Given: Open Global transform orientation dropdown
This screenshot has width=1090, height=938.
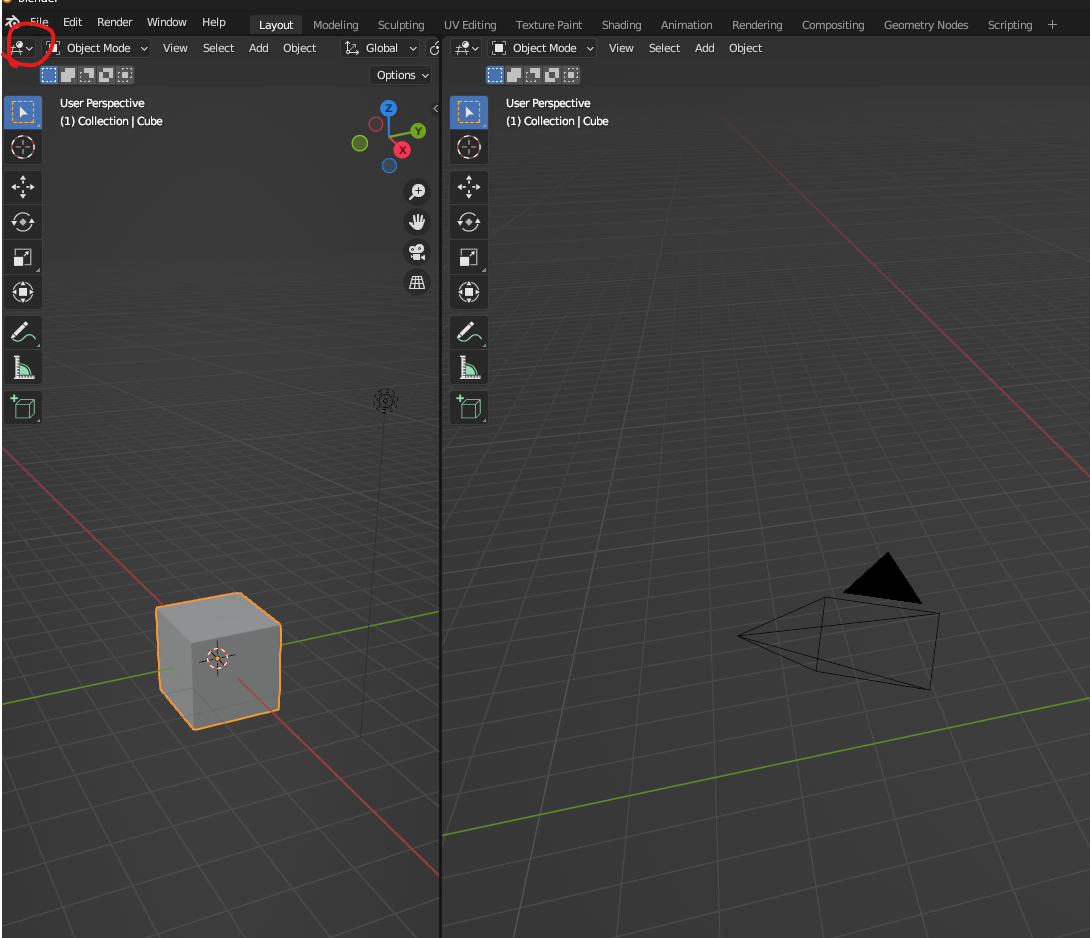Looking at the screenshot, I should pos(381,48).
